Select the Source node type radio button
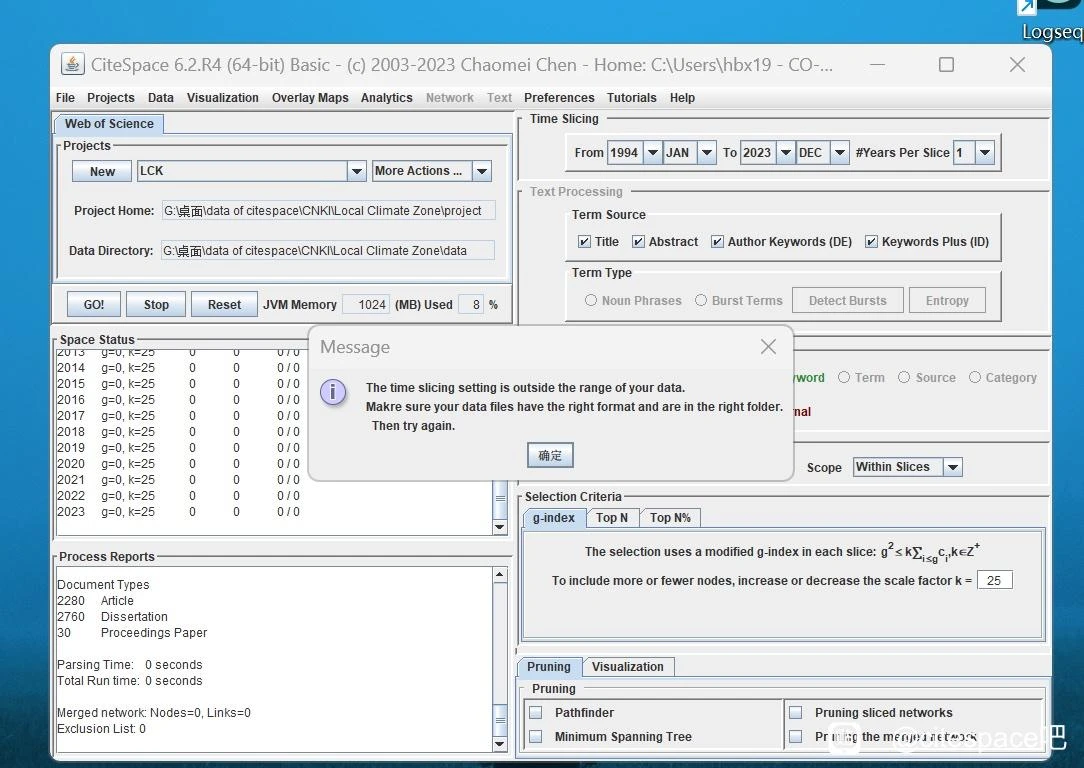The width and height of the screenshot is (1084, 768). tap(904, 377)
